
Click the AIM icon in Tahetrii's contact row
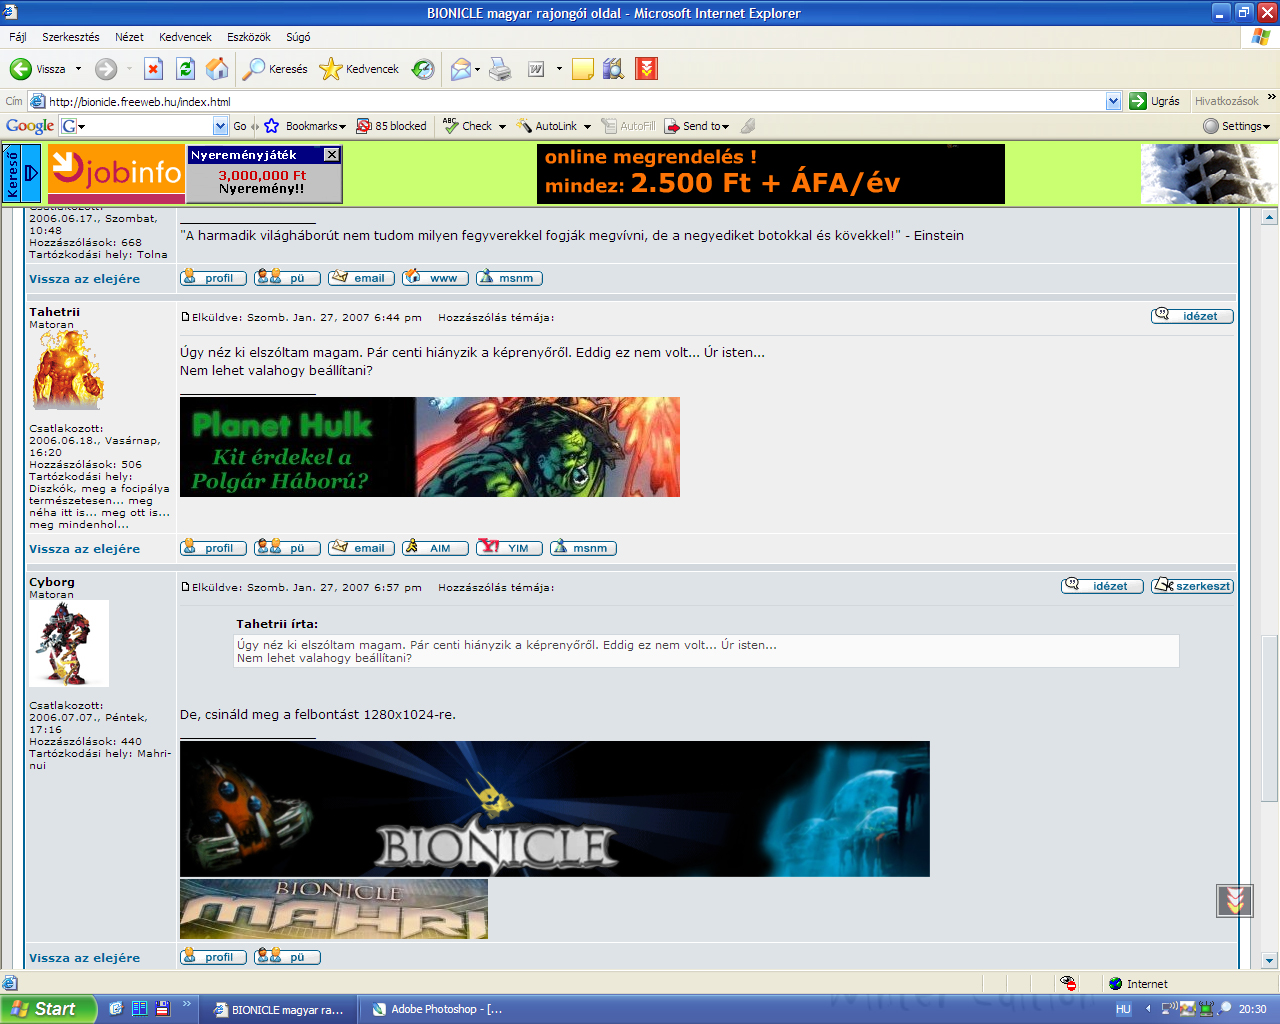point(434,547)
